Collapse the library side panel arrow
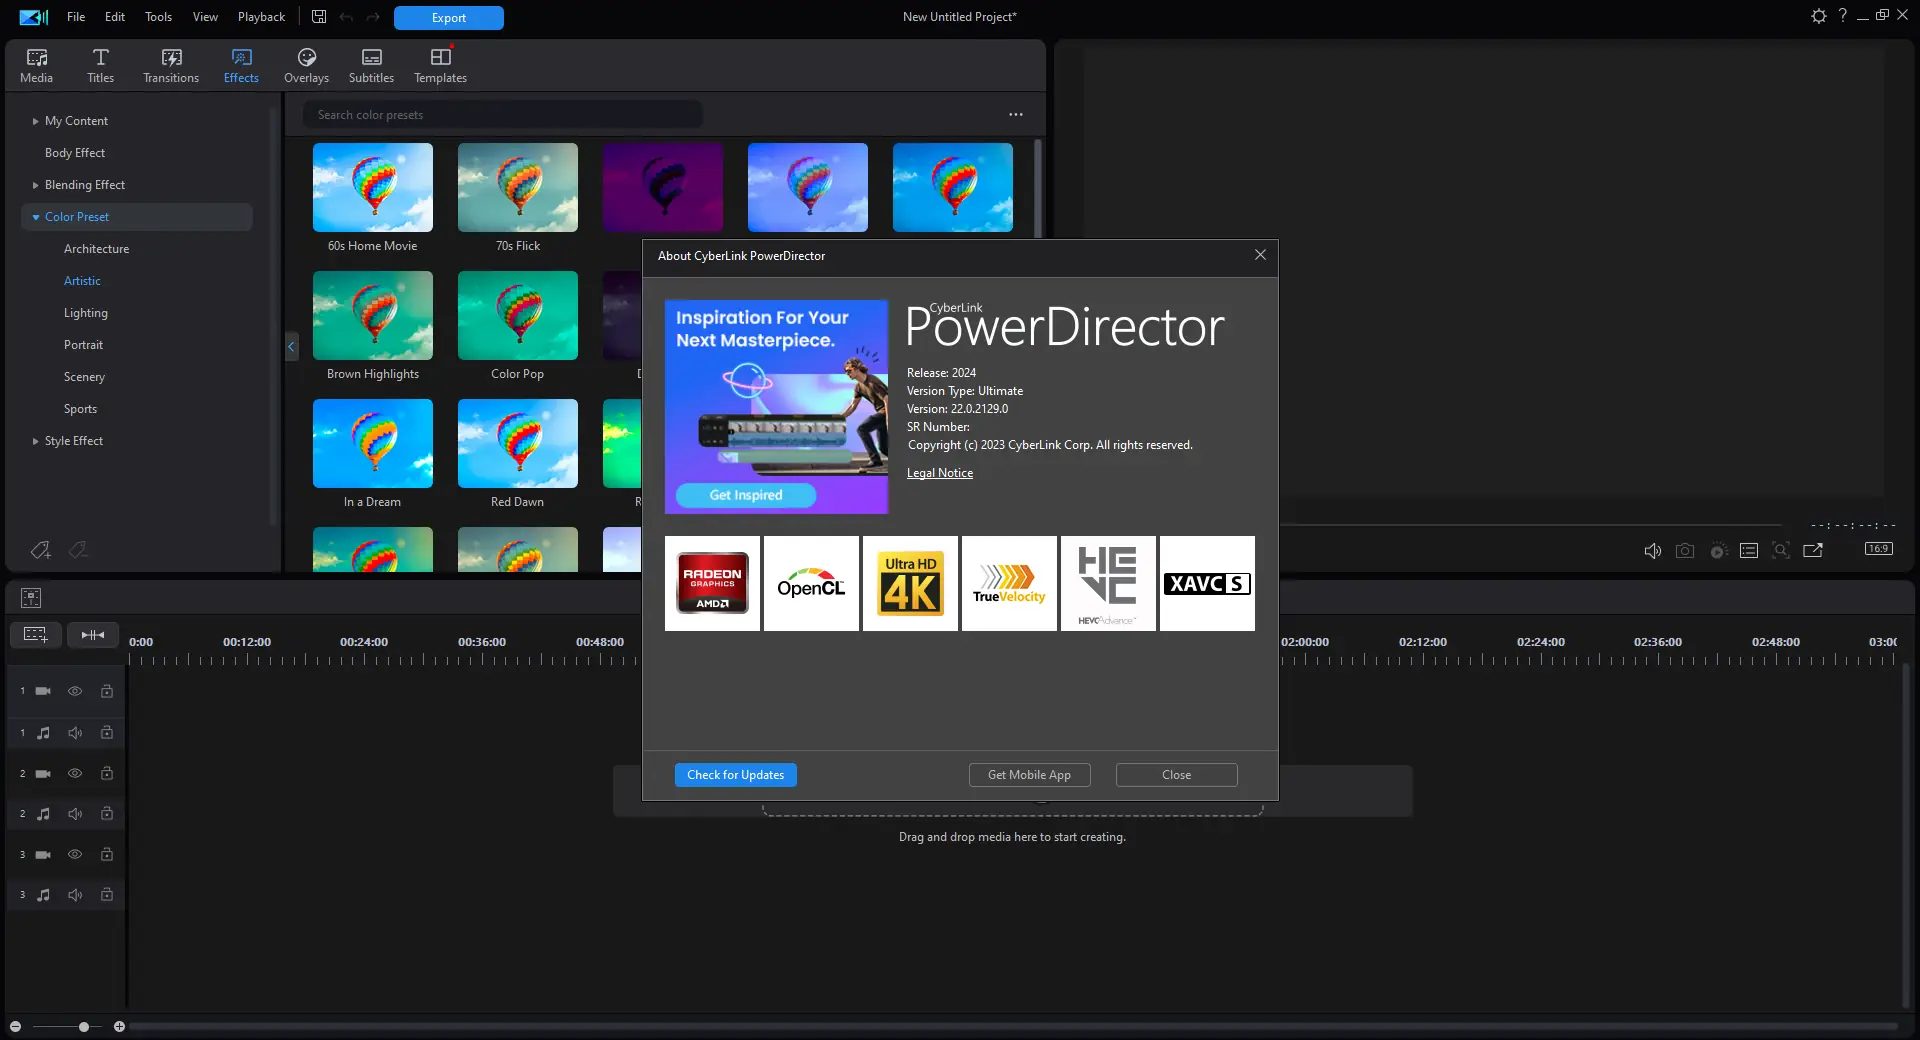The height and width of the screenshot is (1040, 1920). 291,347
